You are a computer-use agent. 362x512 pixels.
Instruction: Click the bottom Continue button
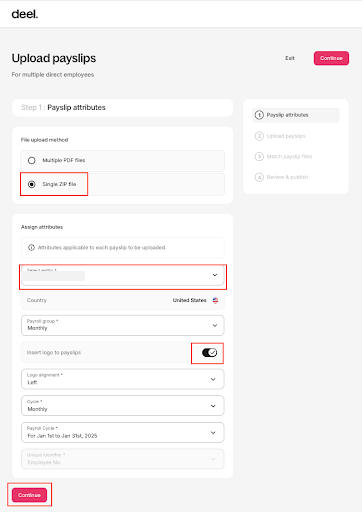tap(29, 495)
